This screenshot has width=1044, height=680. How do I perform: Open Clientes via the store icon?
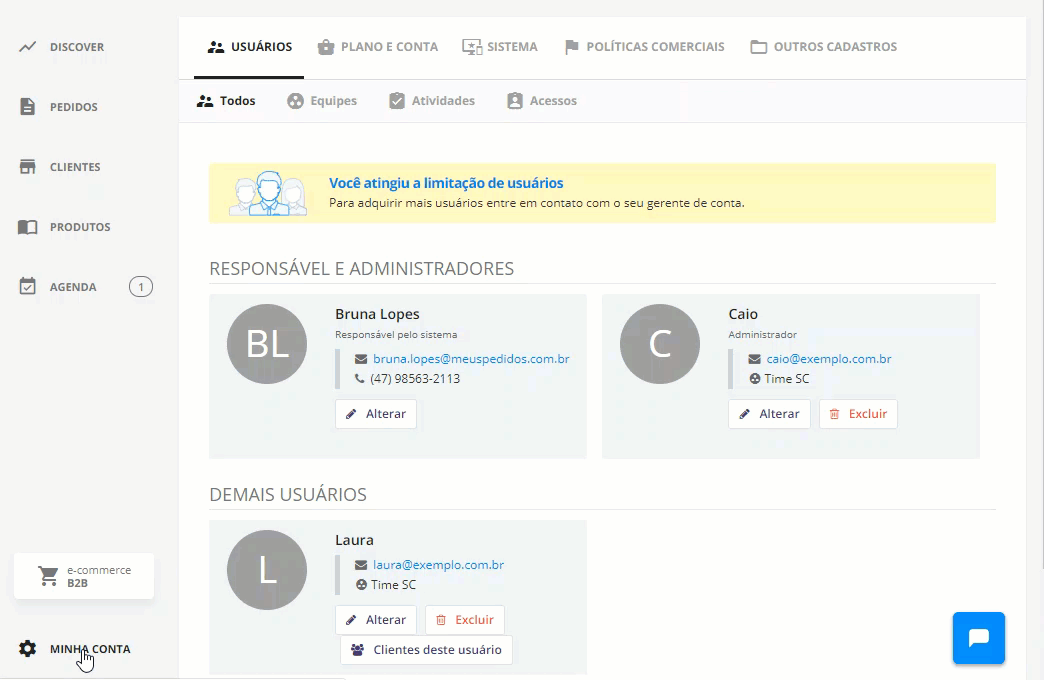27,167
